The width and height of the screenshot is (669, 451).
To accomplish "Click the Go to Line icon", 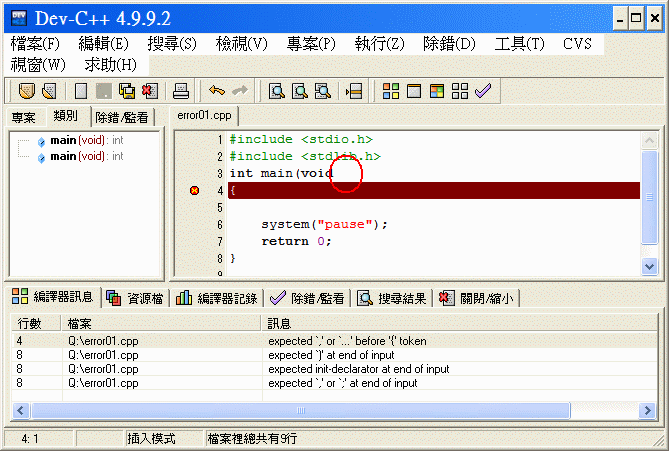I will tap(354, 91).
